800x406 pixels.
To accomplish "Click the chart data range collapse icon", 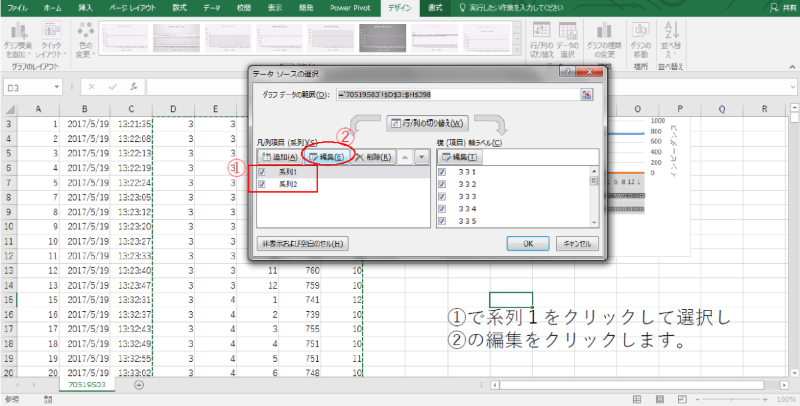I will [588, 94].
